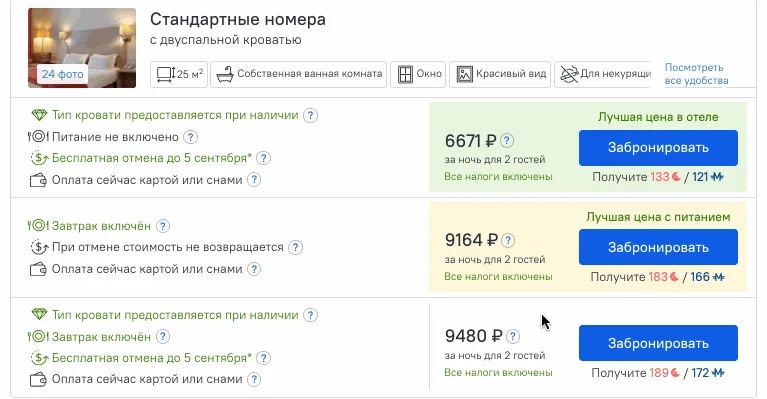Open help for first 'Бесплатная отмена до 5 сентября'
The image size is (767, 399).
pos(264,158)
